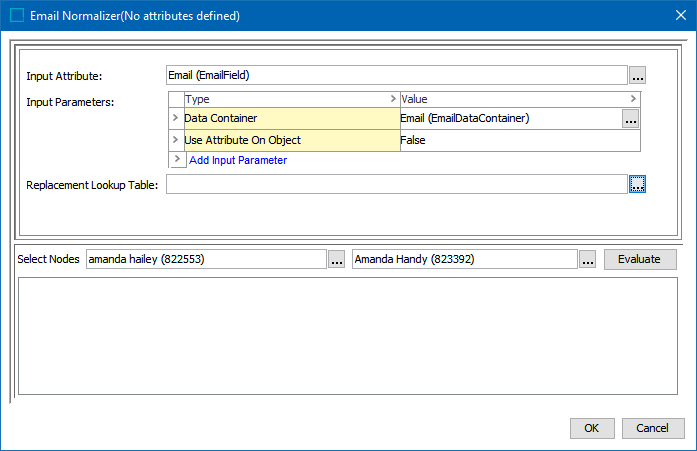Open browse button next to Input Attribute field
This screenshot has height=451, width=697.
(637, 75)
